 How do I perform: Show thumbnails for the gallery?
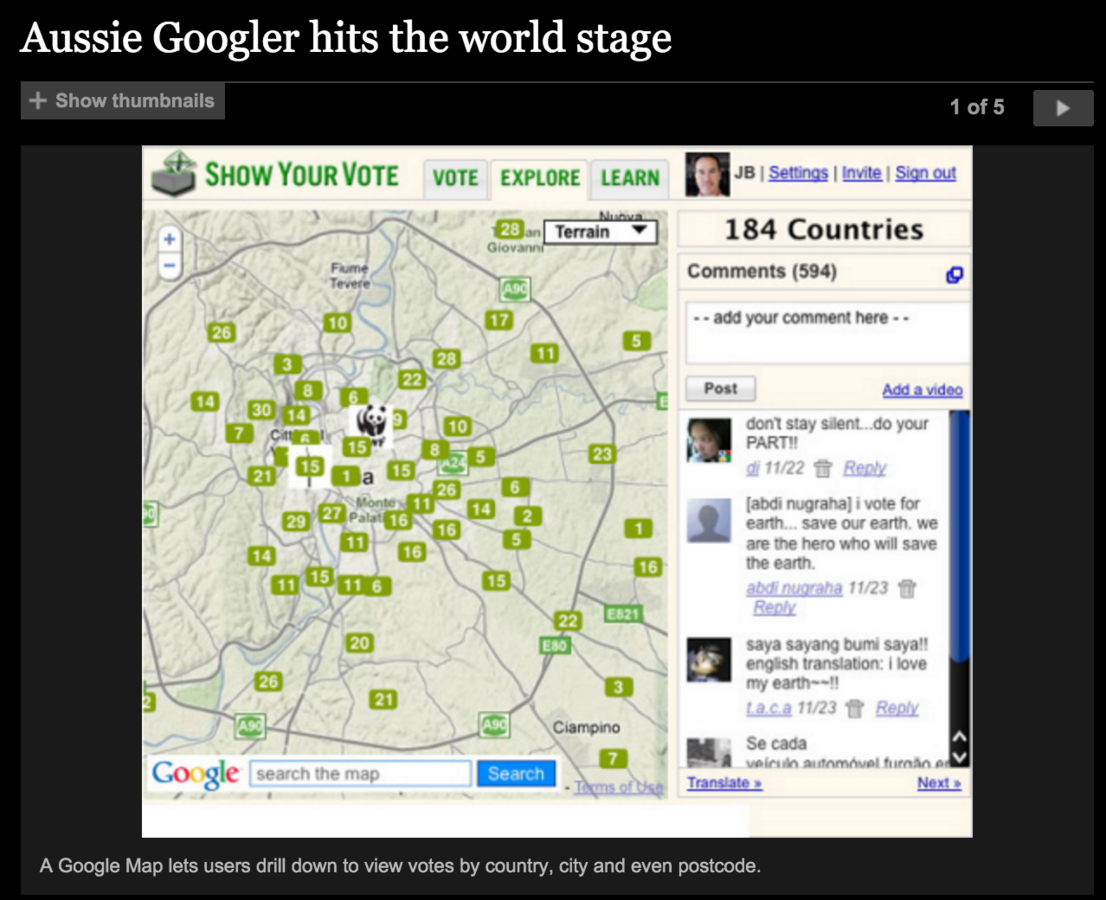(123, 101)
